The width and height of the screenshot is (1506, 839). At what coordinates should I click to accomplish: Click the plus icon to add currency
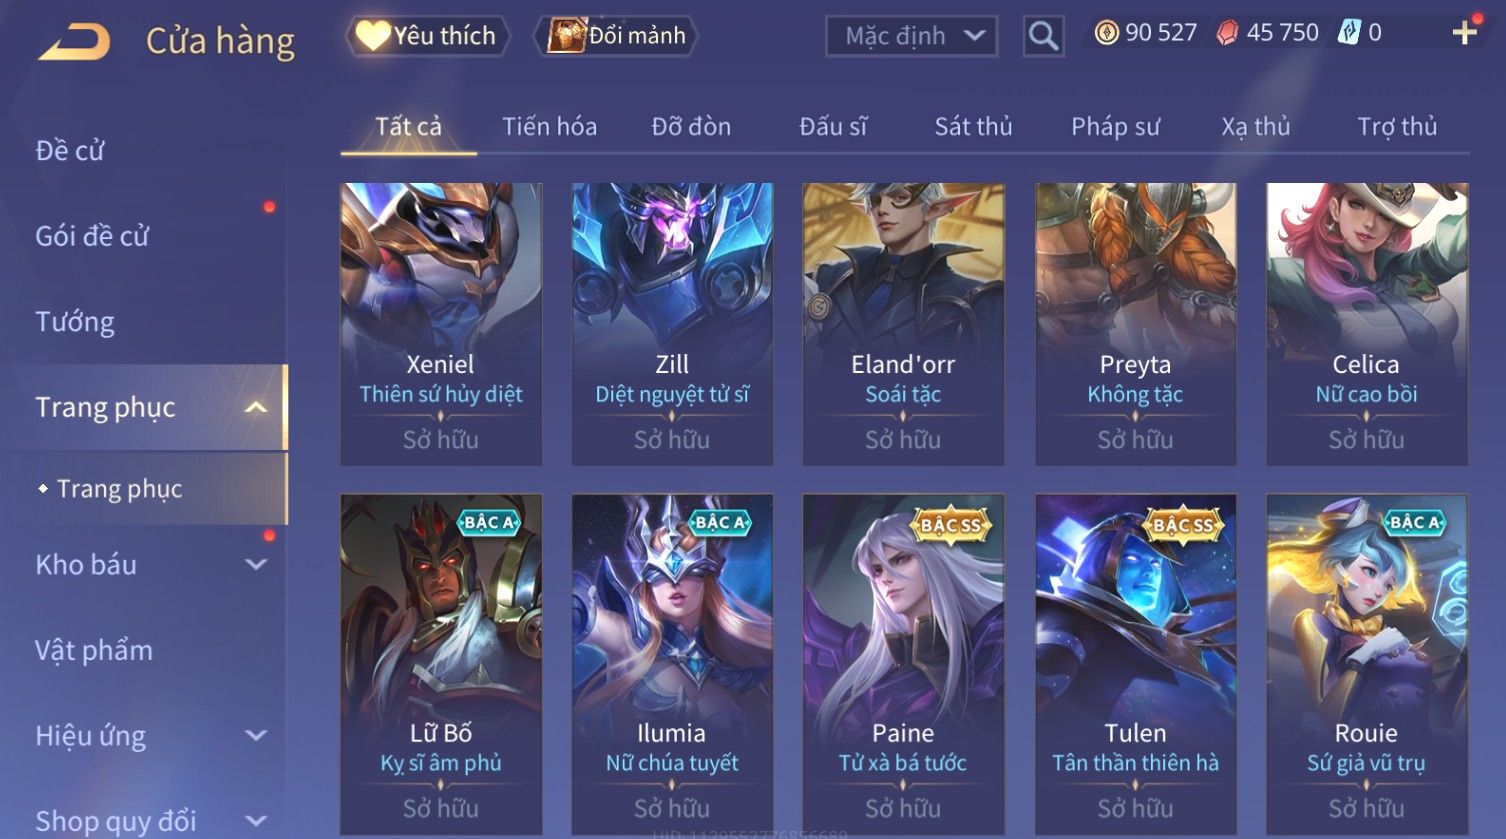click(1465, 33)
